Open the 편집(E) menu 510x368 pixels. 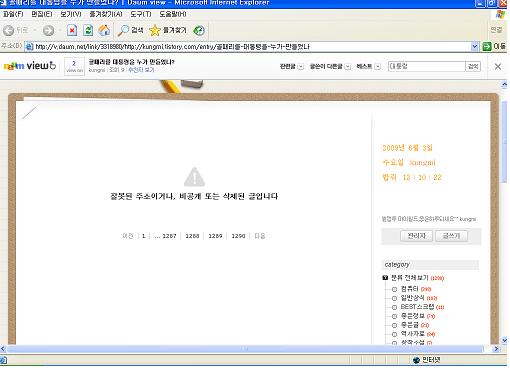coord(42,14)
